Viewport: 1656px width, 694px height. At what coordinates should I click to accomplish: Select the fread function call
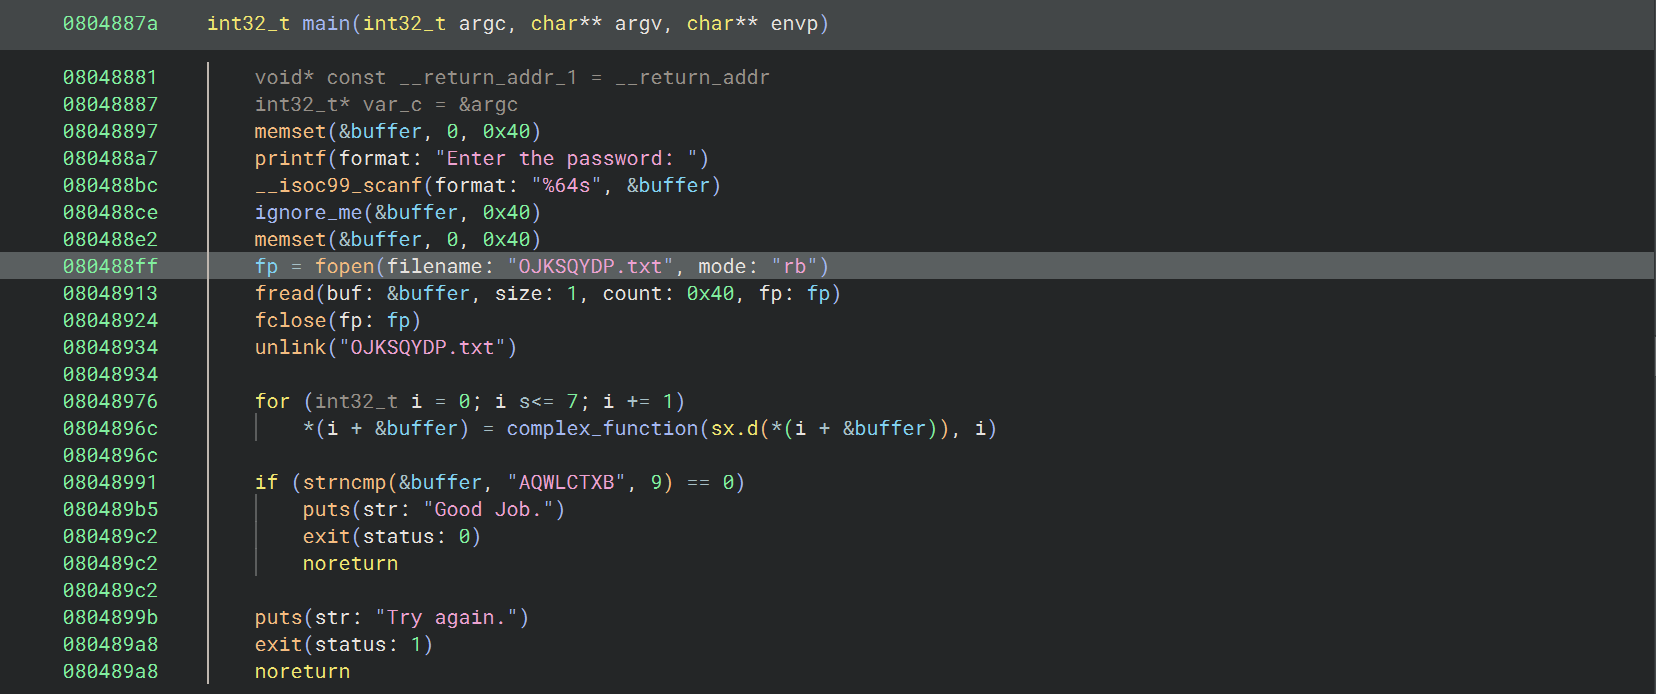click(284, 293)
